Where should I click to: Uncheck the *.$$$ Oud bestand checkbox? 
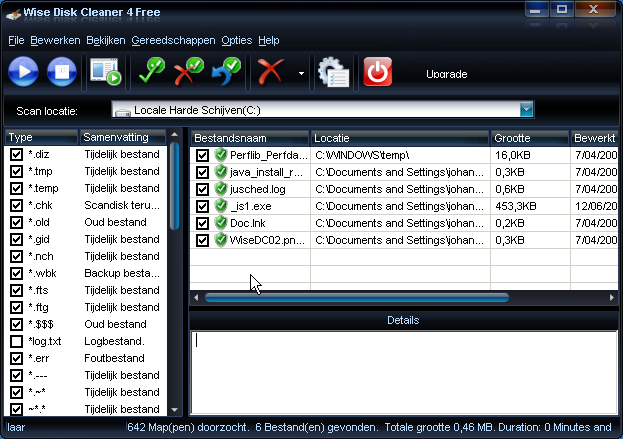click(16, 324)
